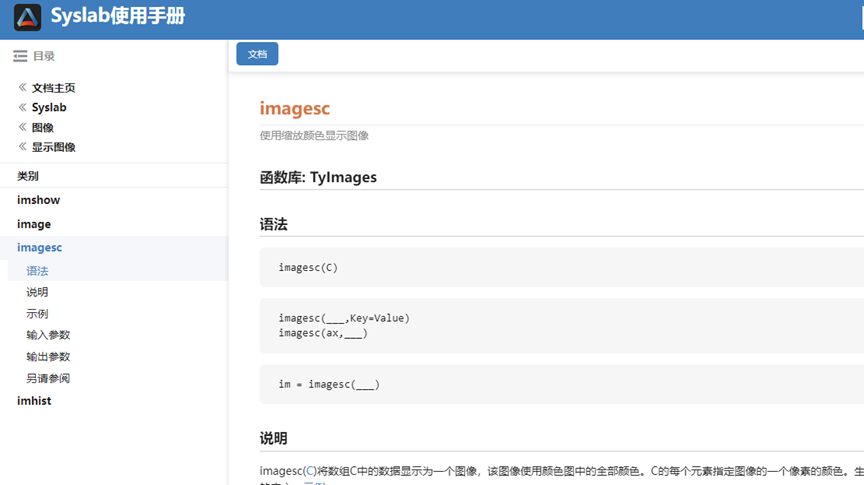The width and height of the screenshot is (864, 485).
Task: Go to 文档主页 breadcrumb link
Action: click(53, 88)
